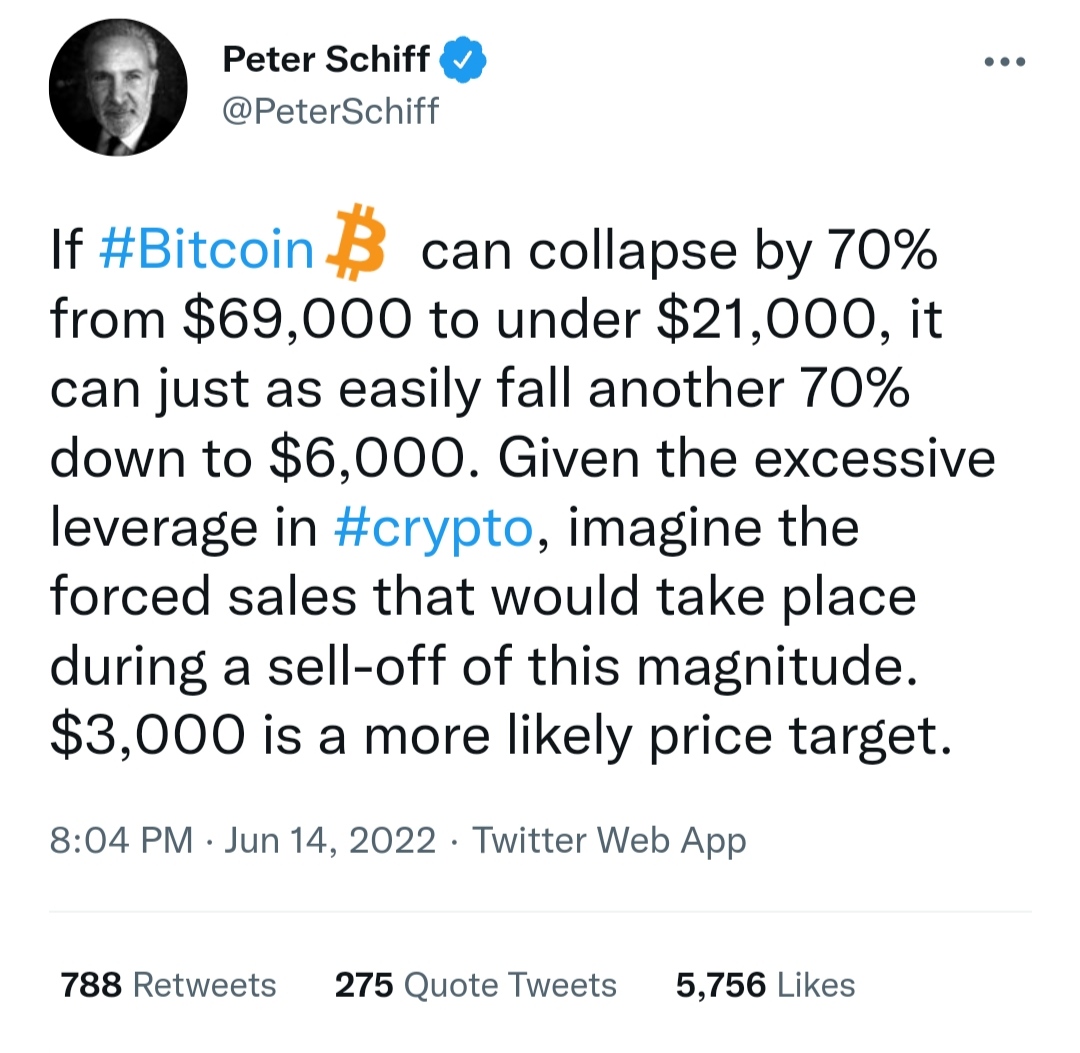1080x1053 pixels.
Task: Click the $3,000 price target text
Action: [137, 735]
